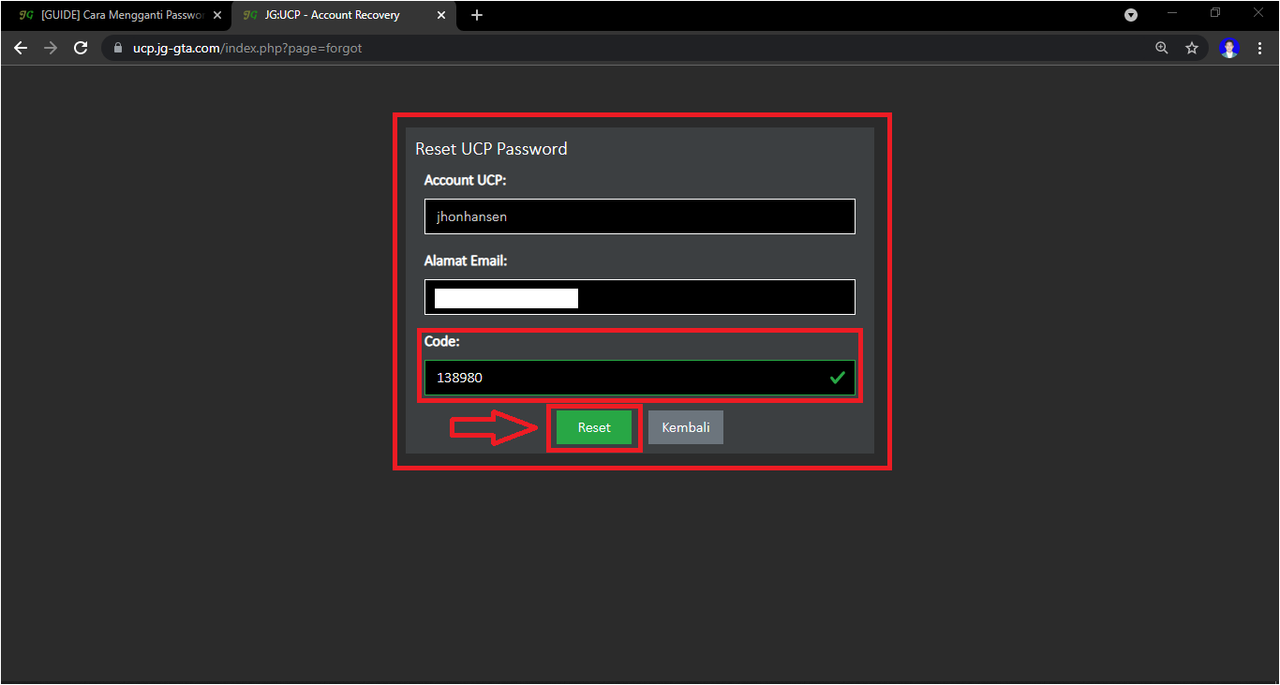
Task: Click the green checkmark in Code field
Action: pyautogui.click(x=838, y=378)
